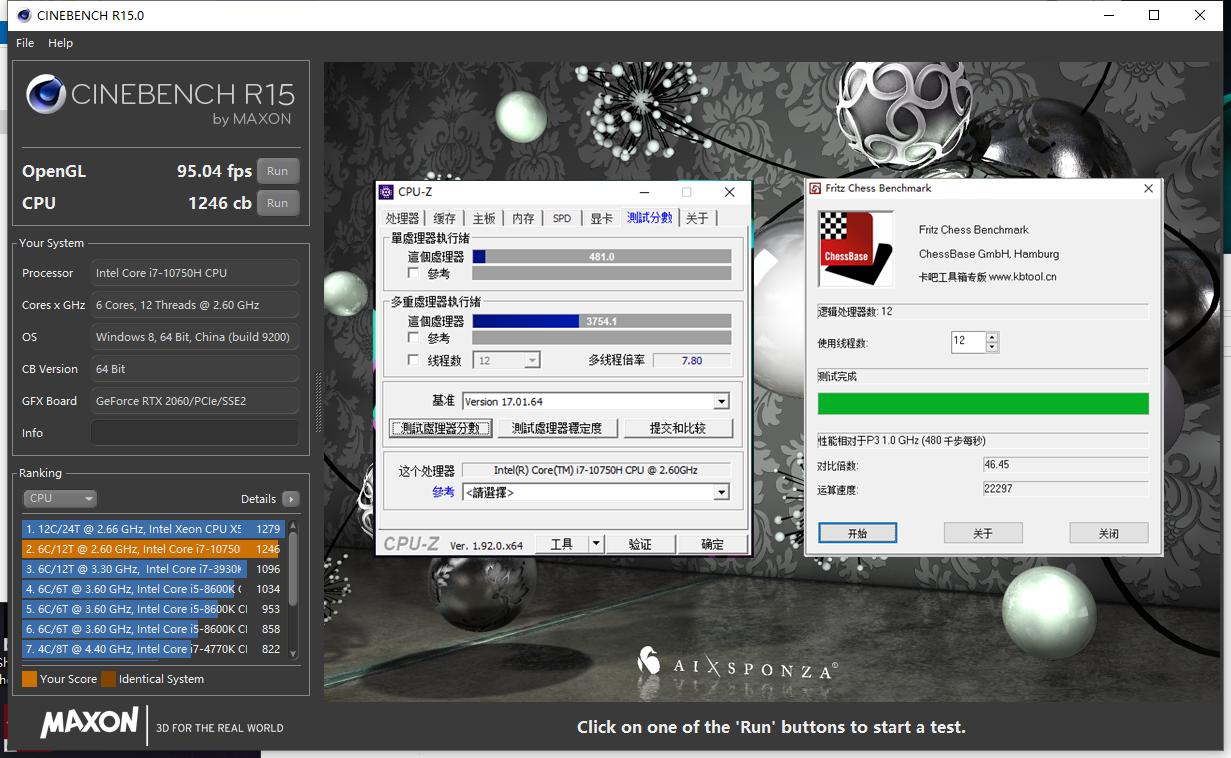
Task: Run the OpenGL benchmark test
Action: coord(277,171)
